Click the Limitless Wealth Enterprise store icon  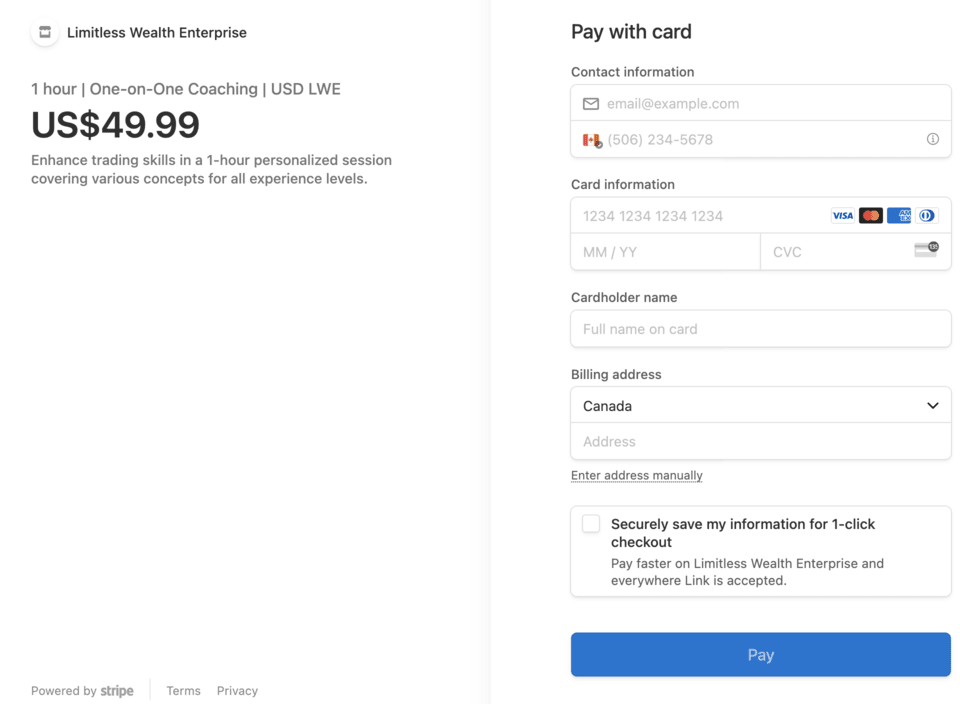45,33
